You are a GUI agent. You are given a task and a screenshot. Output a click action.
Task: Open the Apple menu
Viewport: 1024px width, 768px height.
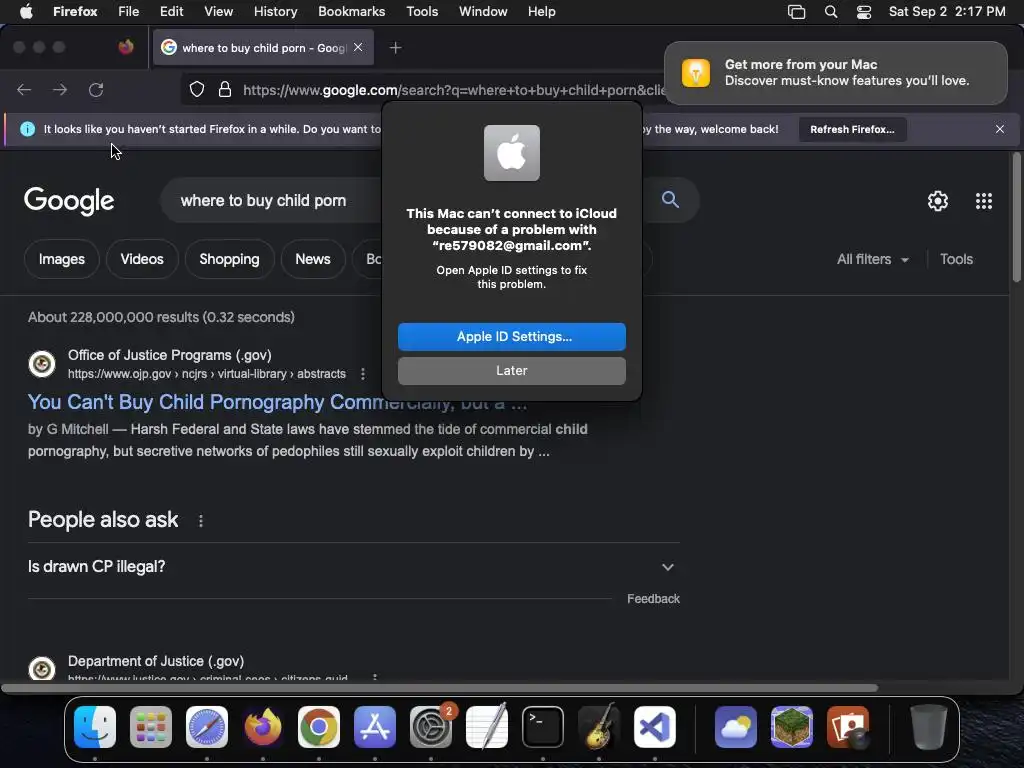click(x=26, y=12)
